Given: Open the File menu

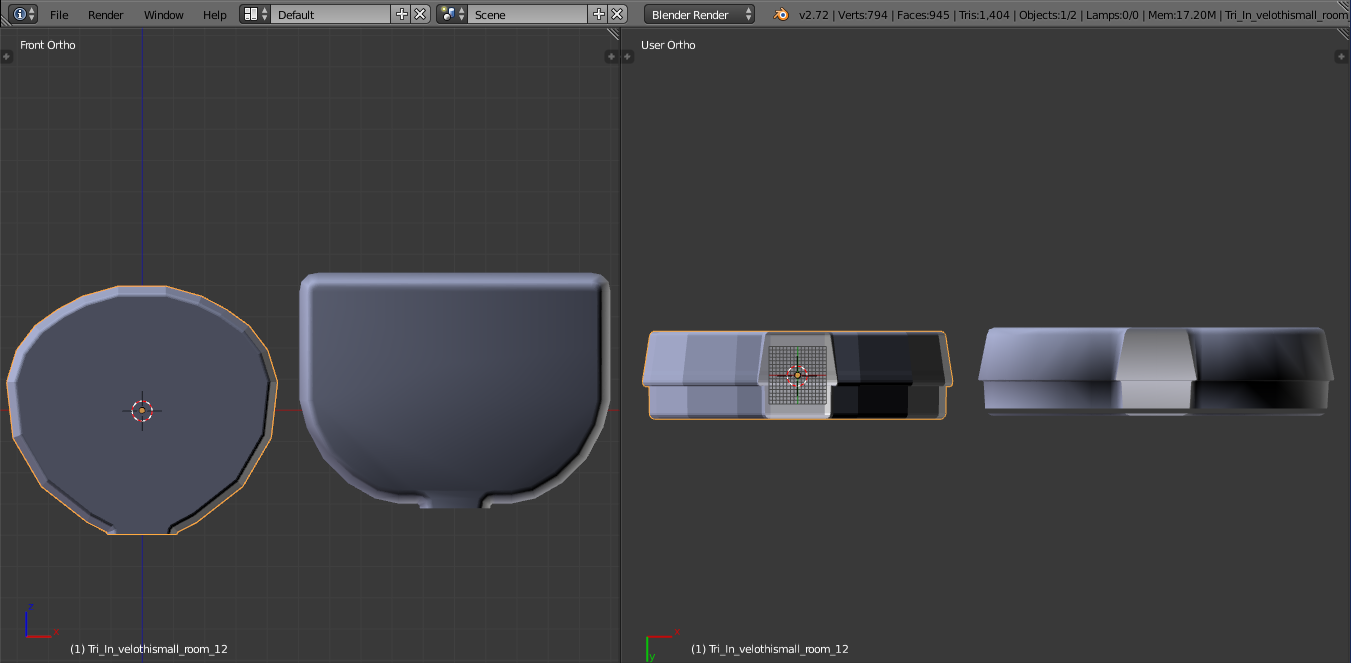Looking at the screenshot, I should coord(59,15).
